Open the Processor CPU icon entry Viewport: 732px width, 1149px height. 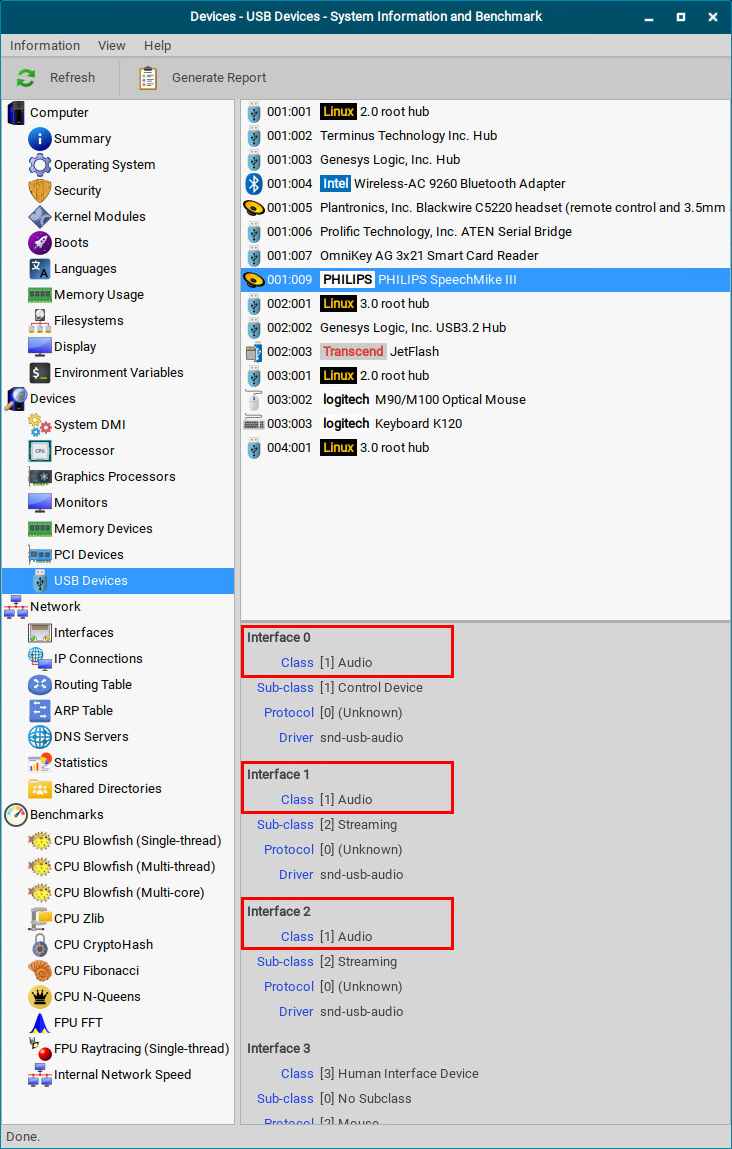[x=40, y=450]
